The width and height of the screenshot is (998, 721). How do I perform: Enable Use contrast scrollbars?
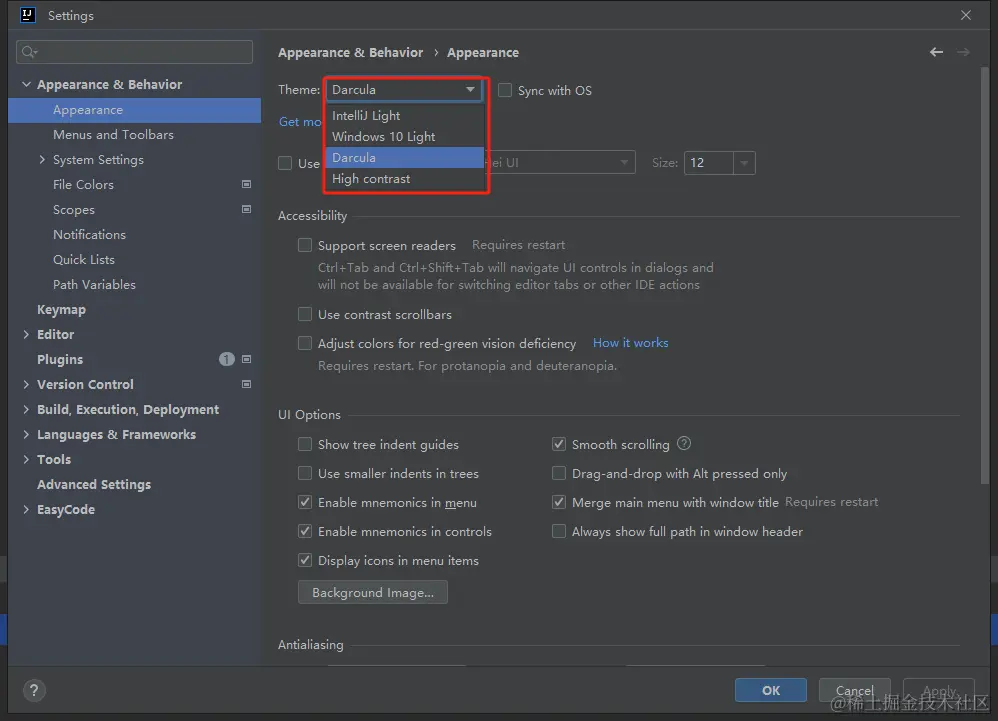[305, 314]
